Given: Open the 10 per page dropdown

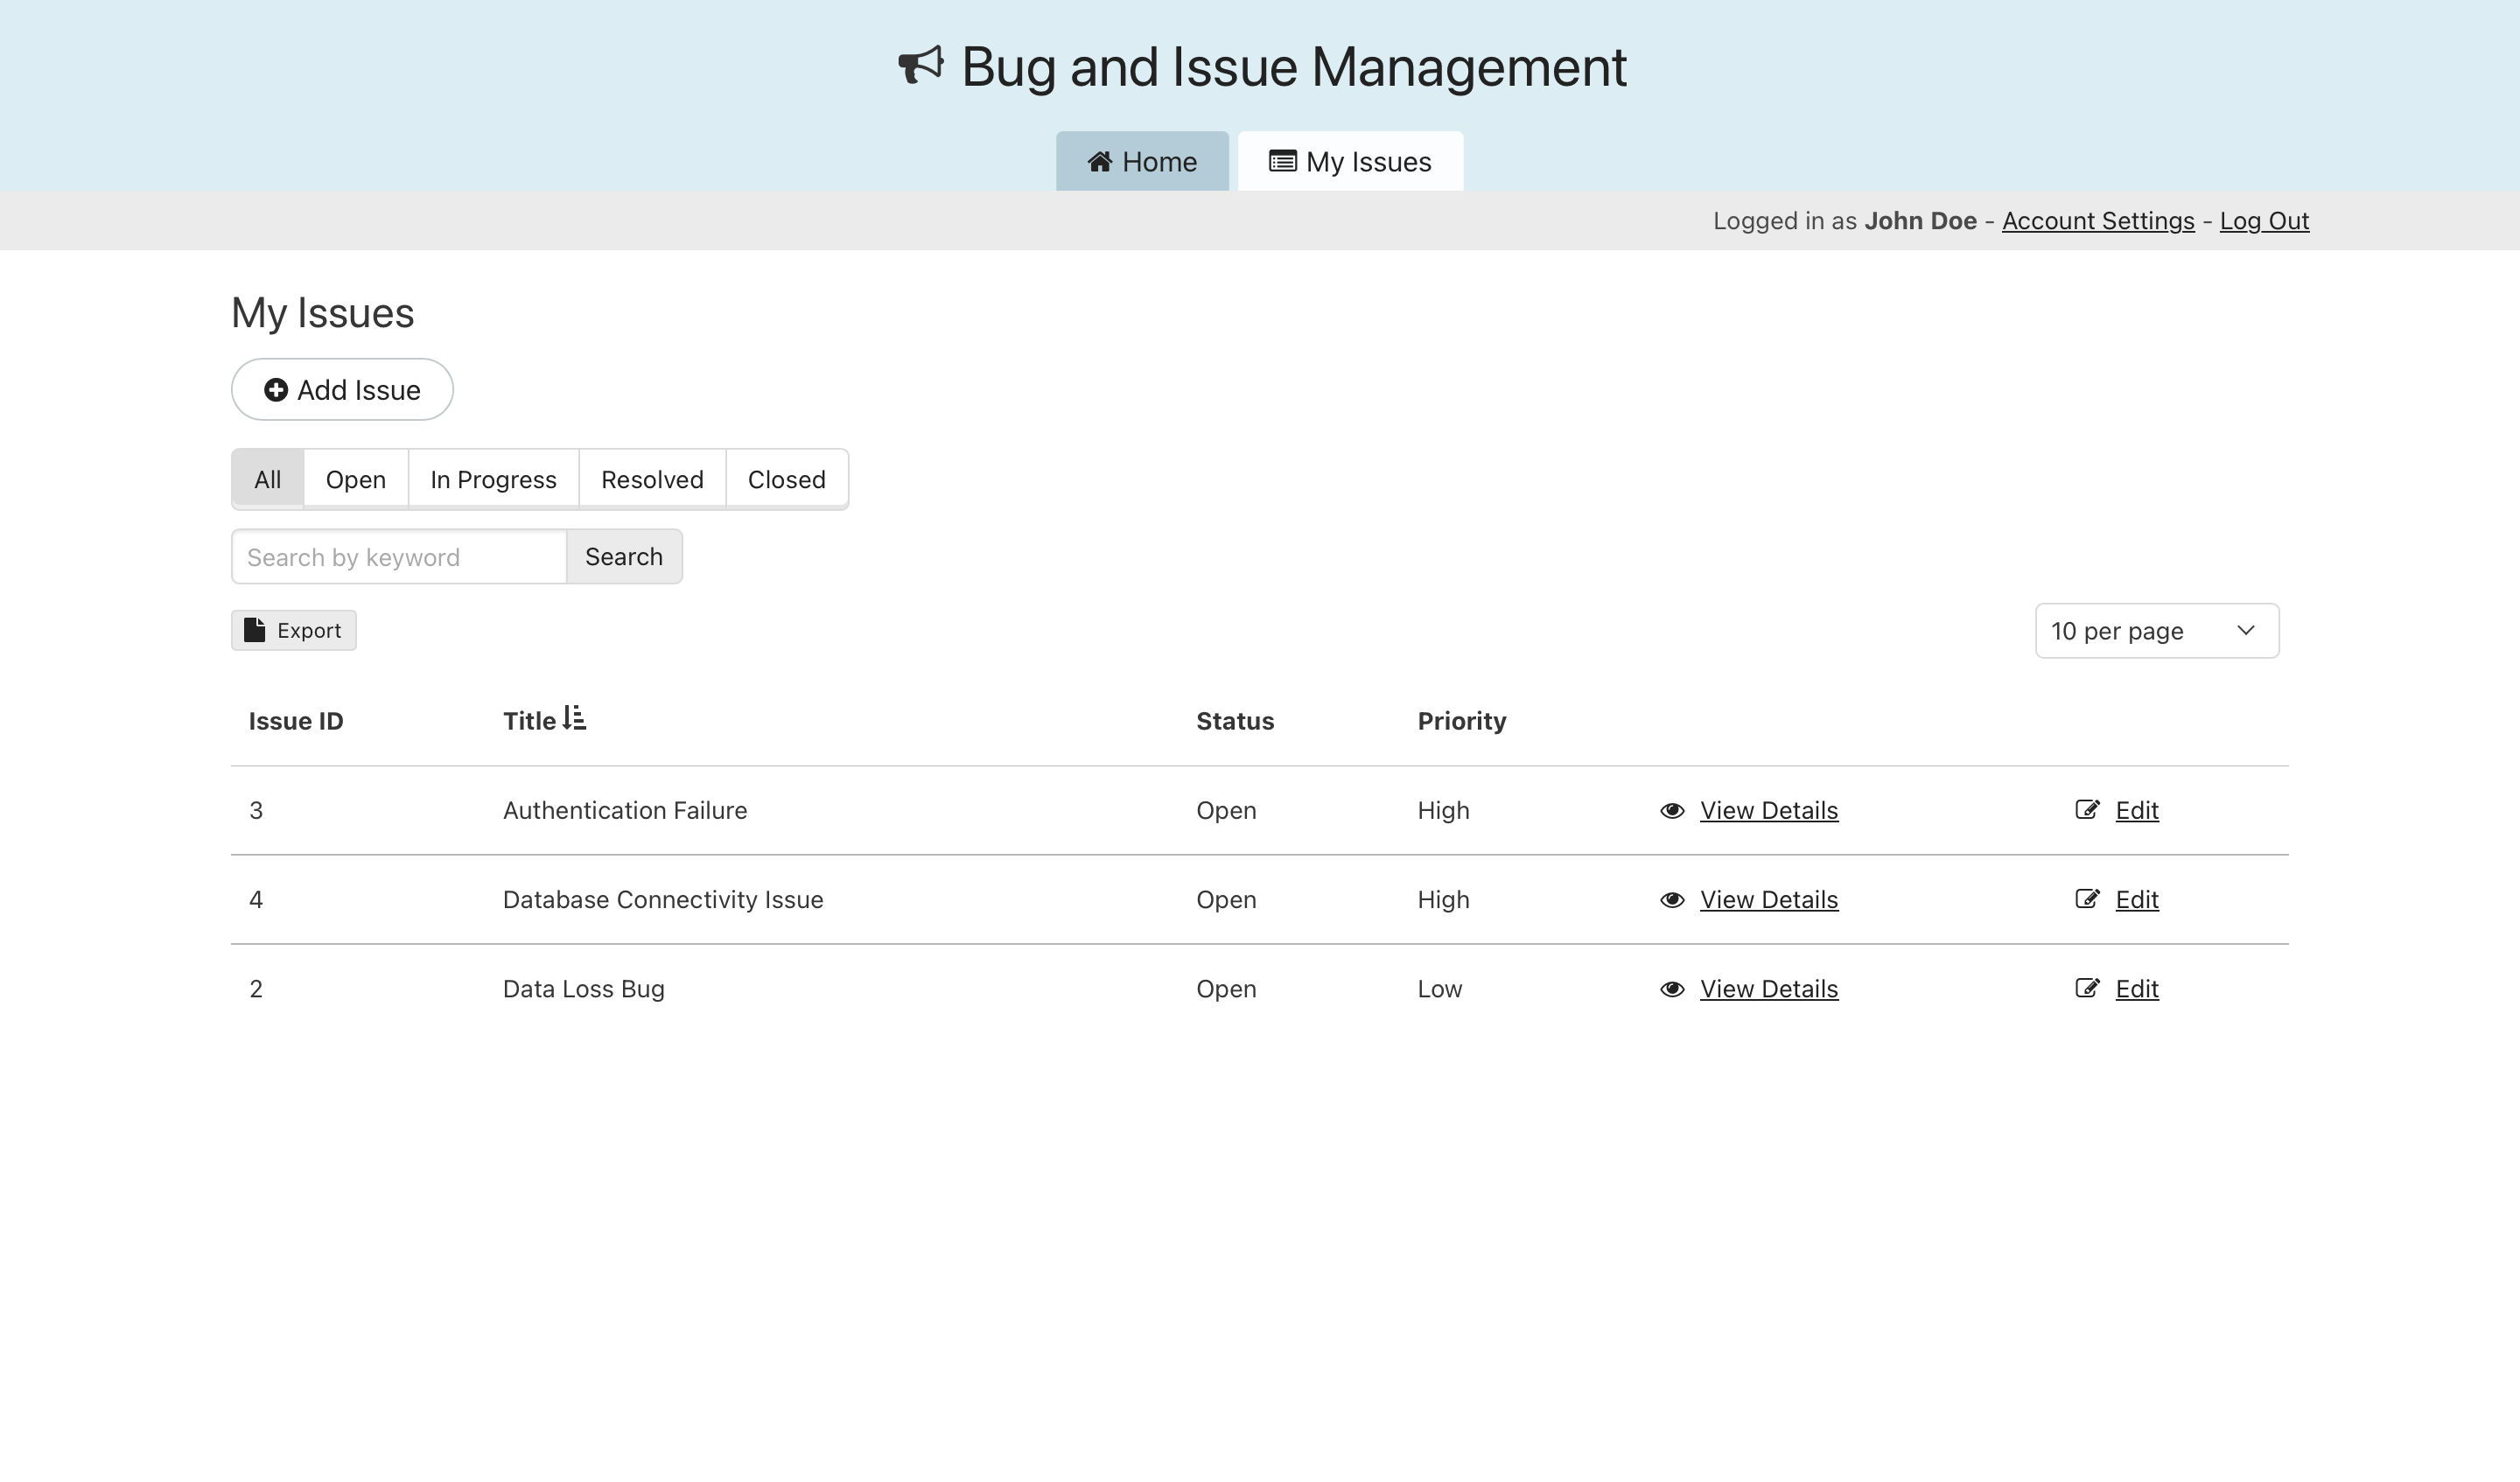Looking at the screenshot, I should click(2157, 631).
